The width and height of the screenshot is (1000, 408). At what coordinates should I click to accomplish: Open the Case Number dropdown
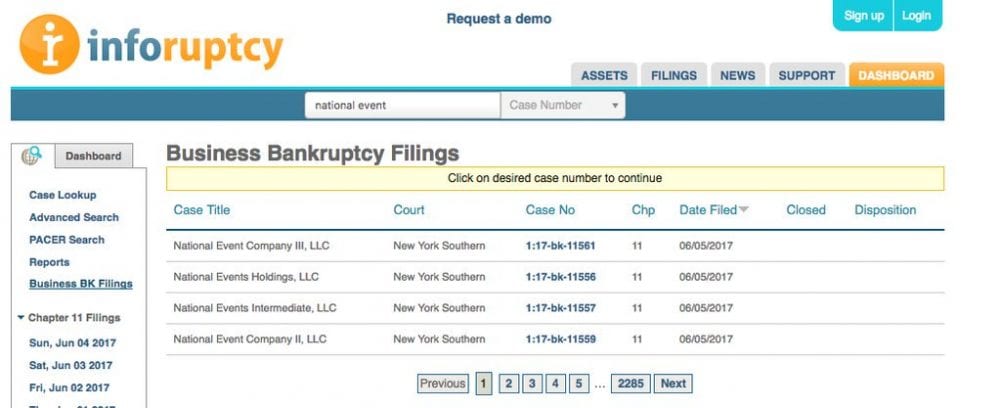[562, 105]
